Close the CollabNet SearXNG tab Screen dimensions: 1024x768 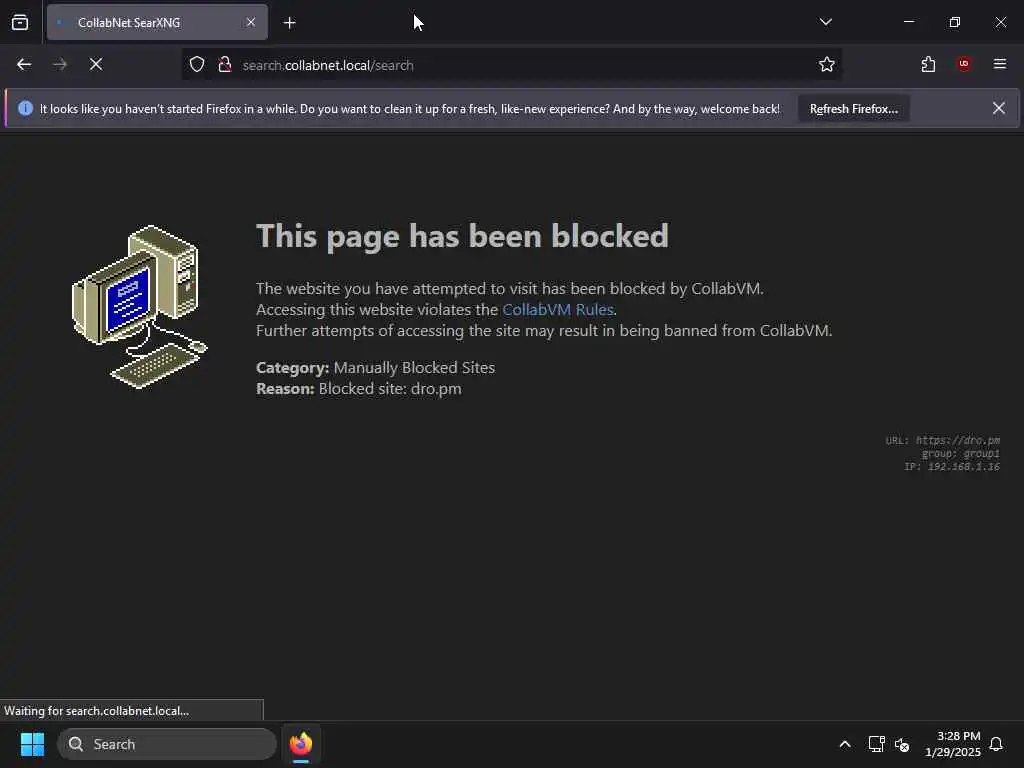[x=251, y=22]
